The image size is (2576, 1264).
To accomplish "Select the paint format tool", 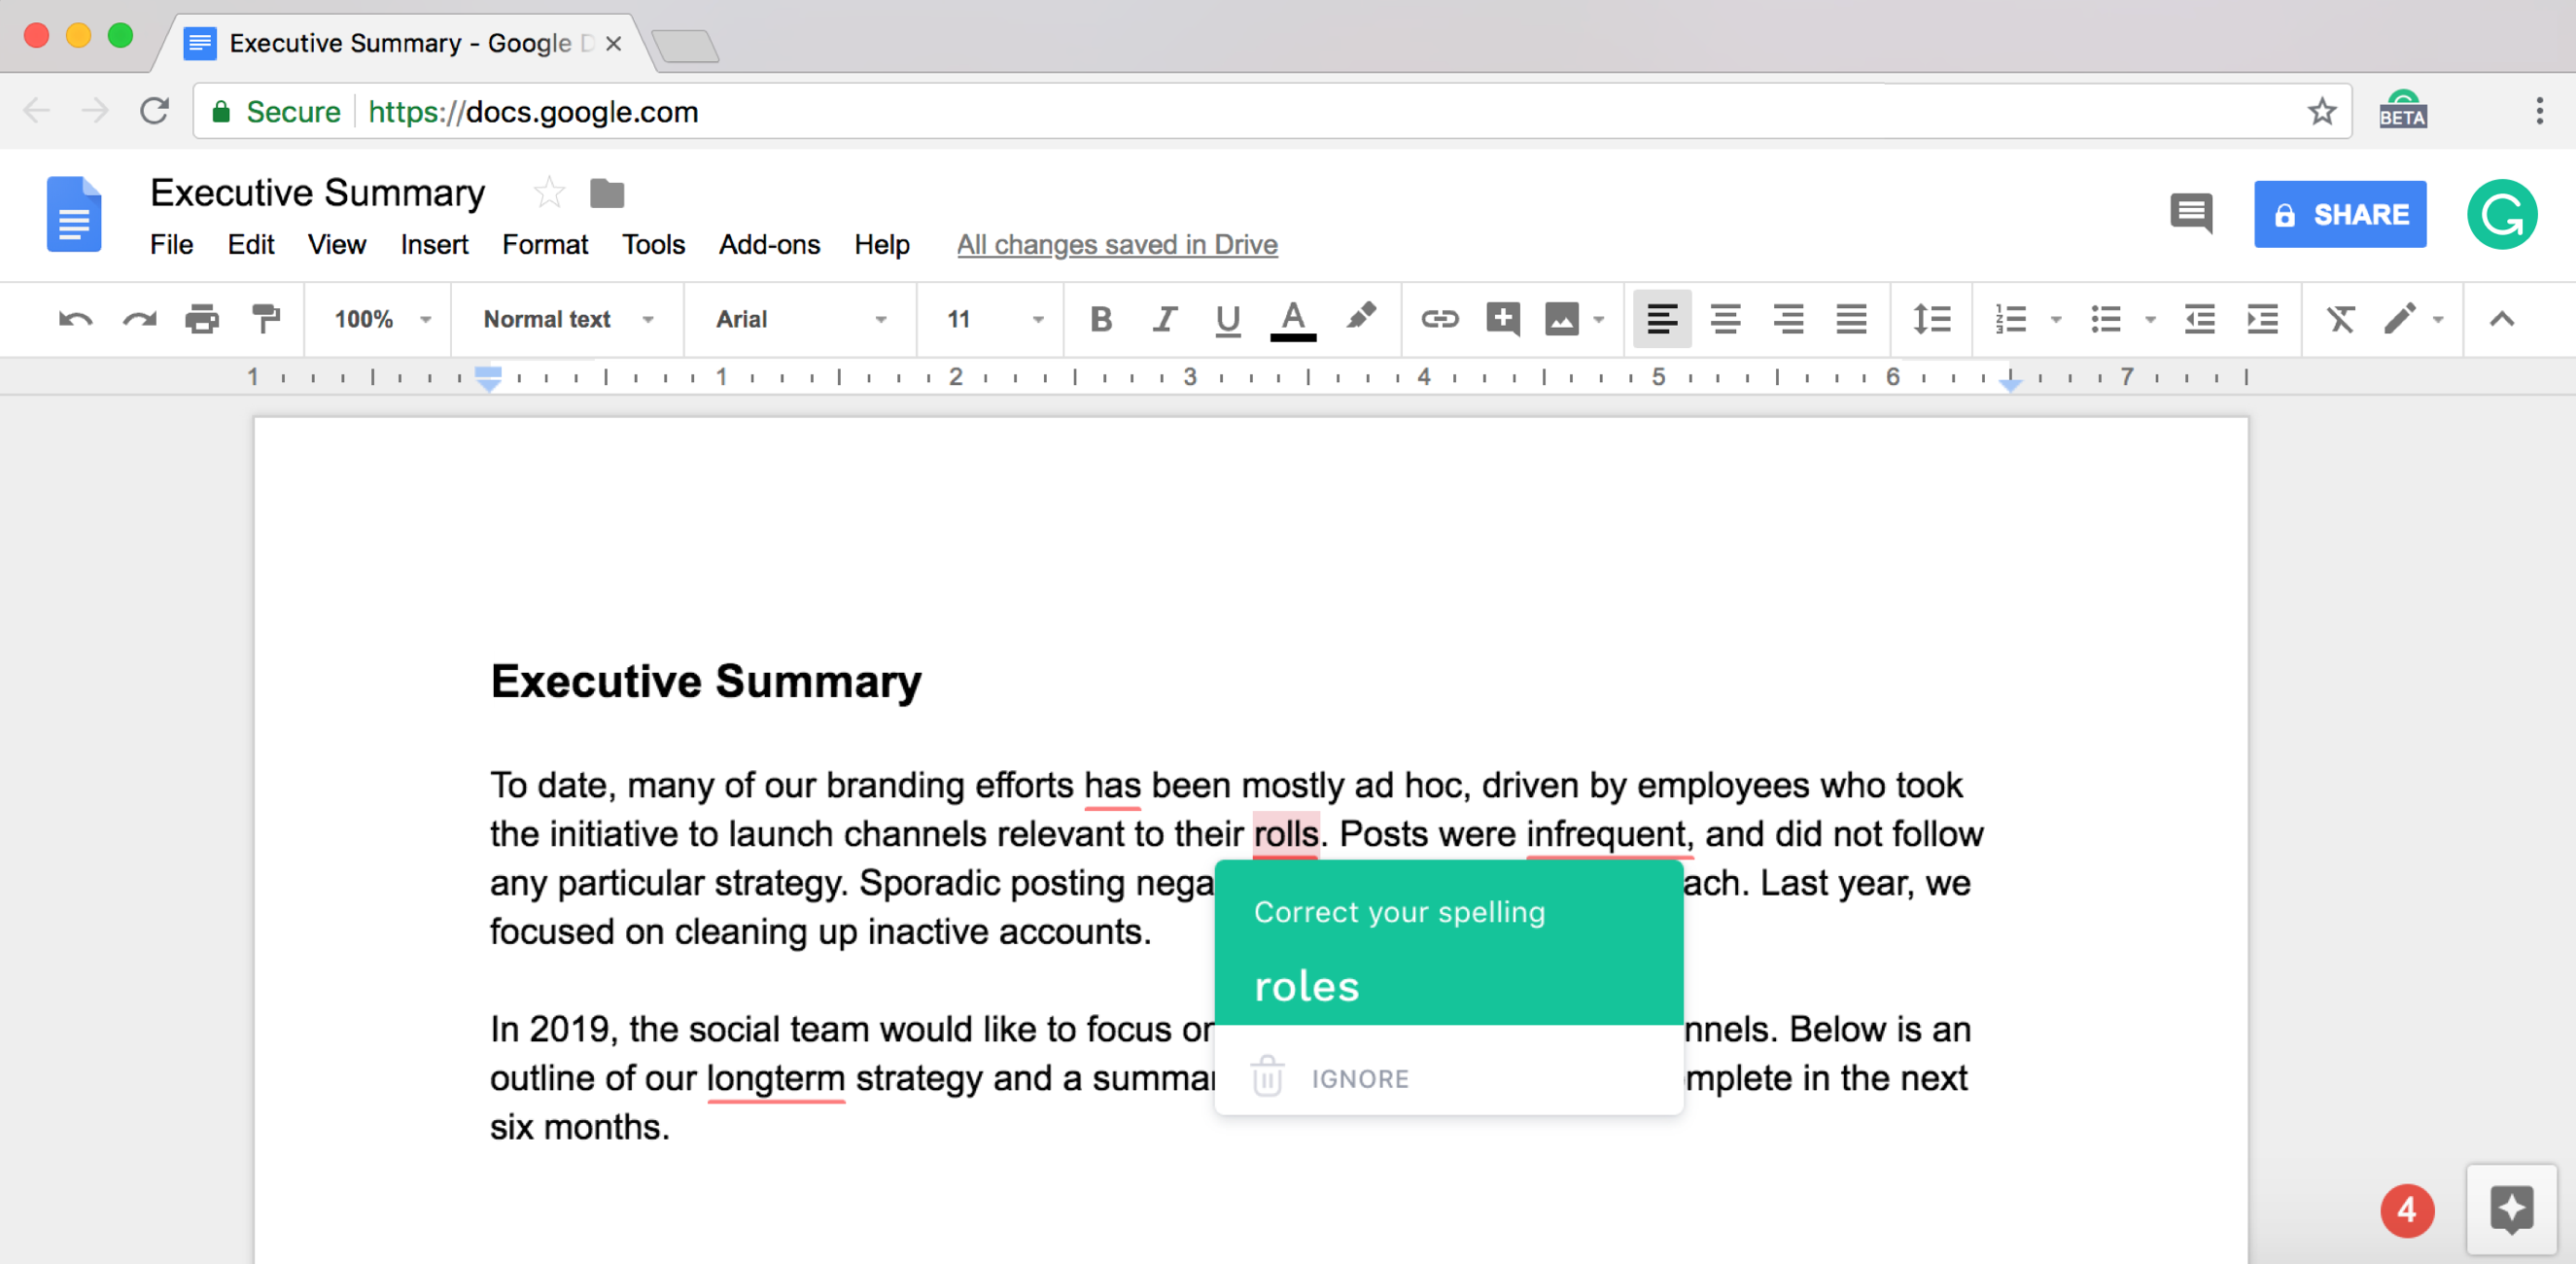I will pyautogui.click(x=266, y=319).
